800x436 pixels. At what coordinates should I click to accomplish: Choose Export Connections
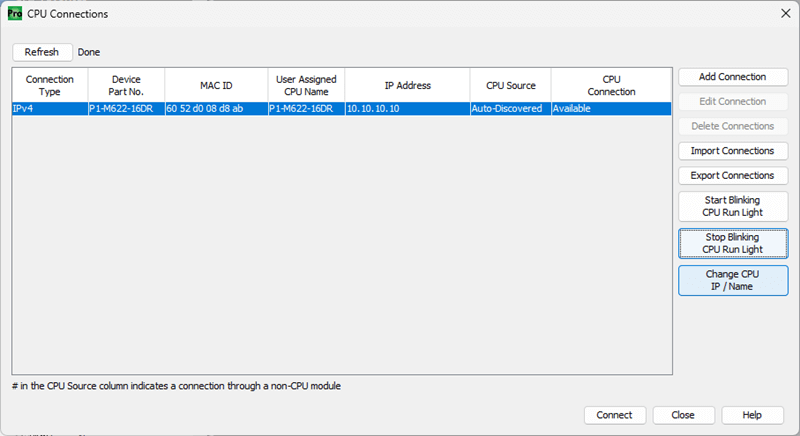(732, 176)
